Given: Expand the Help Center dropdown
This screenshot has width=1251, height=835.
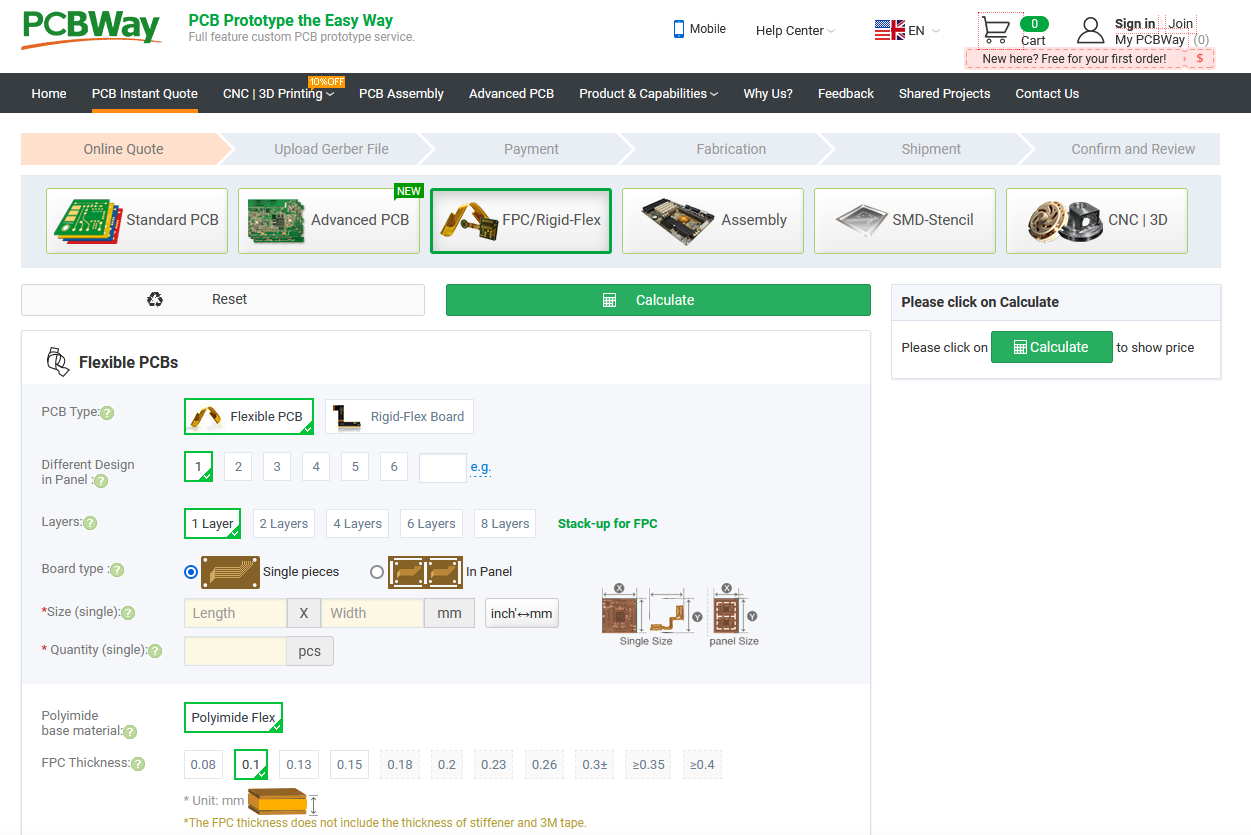Looking at the screenshot, I should tap(795, 31).
